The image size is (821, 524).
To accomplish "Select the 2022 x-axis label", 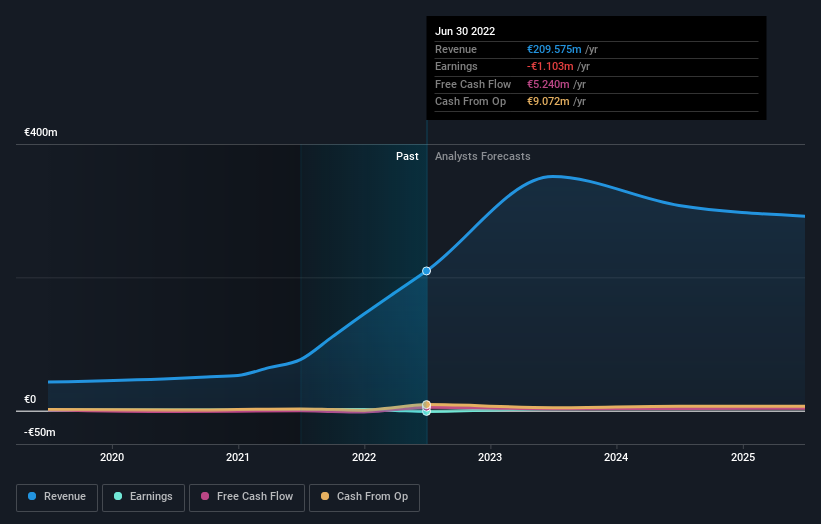I will pos(364,457).
